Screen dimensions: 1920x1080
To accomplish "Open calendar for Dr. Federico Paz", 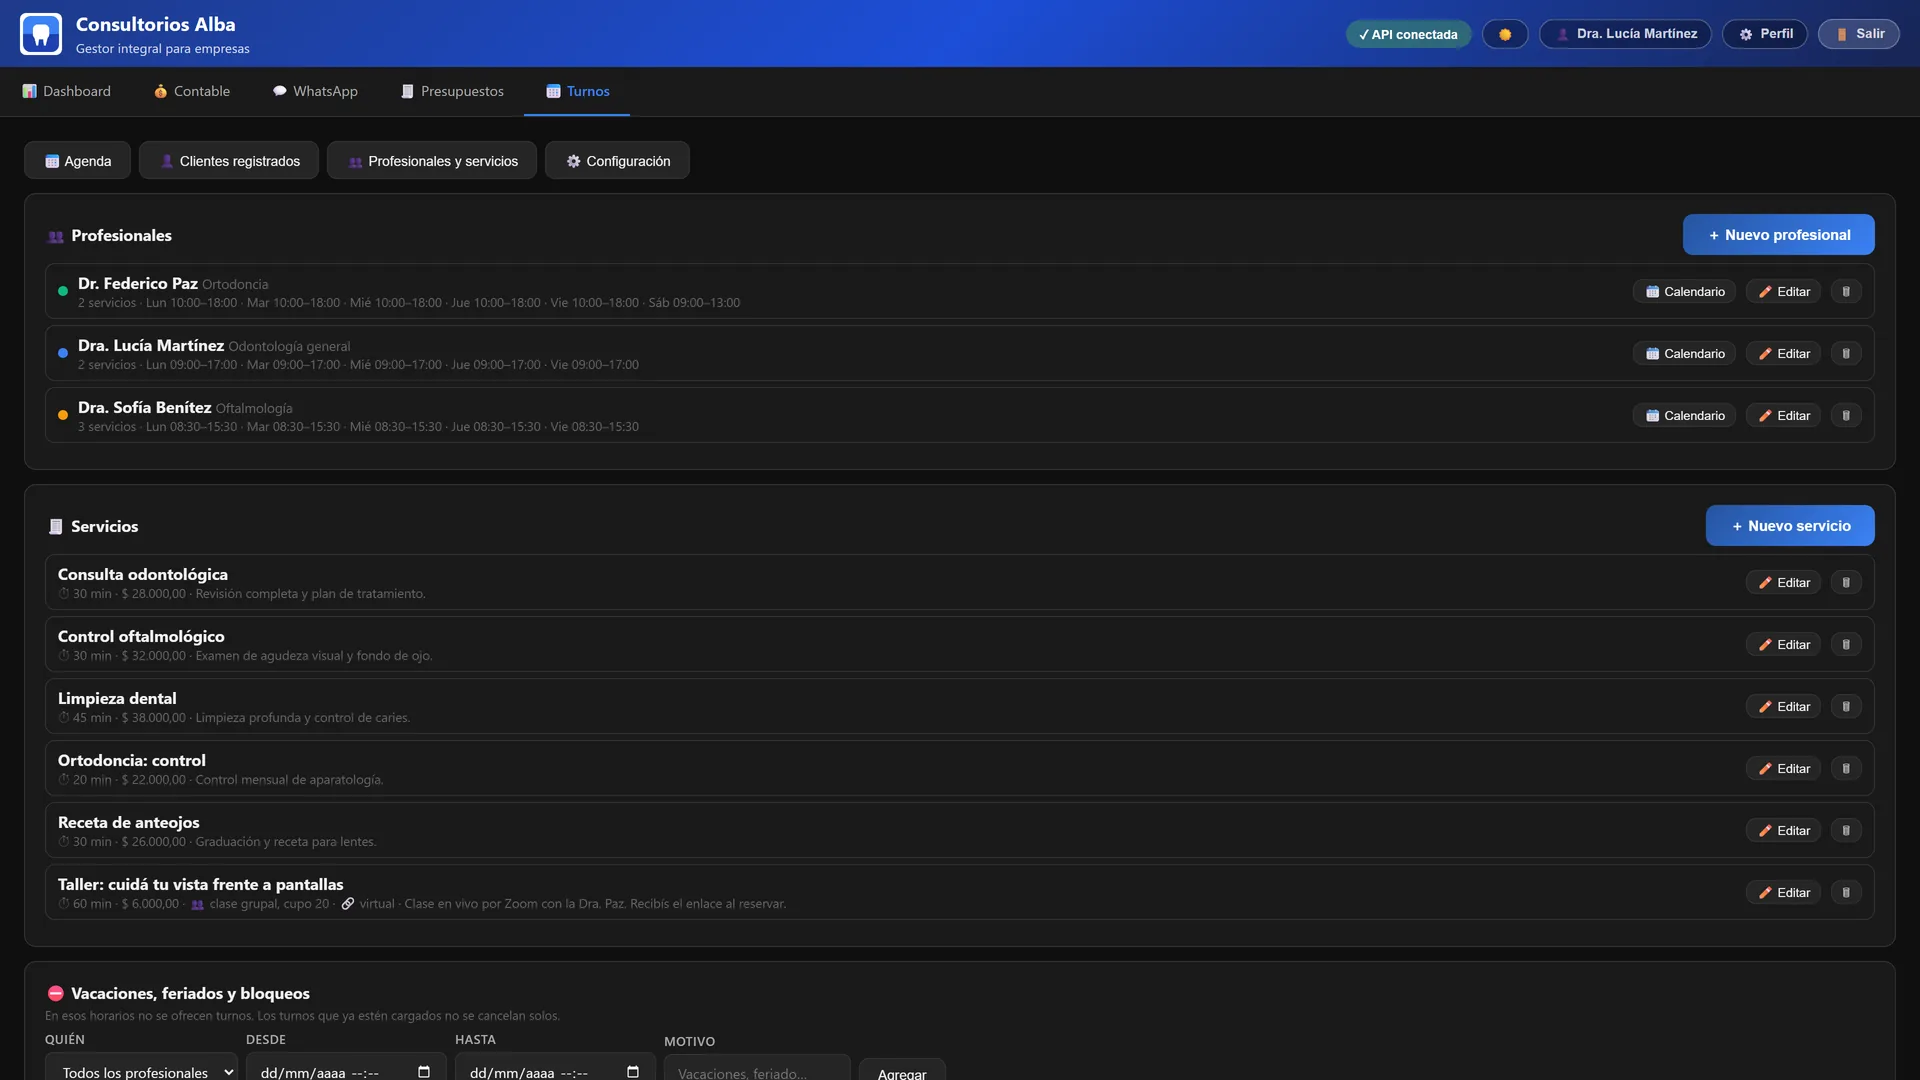I will (1685, 292).
